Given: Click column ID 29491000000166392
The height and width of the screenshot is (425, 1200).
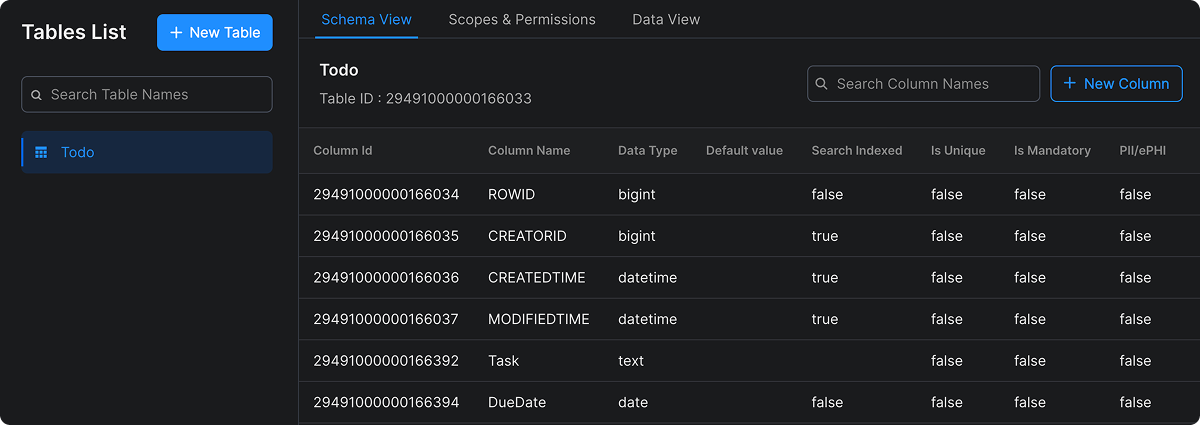Looking at the screenshot, I should 386,361.
